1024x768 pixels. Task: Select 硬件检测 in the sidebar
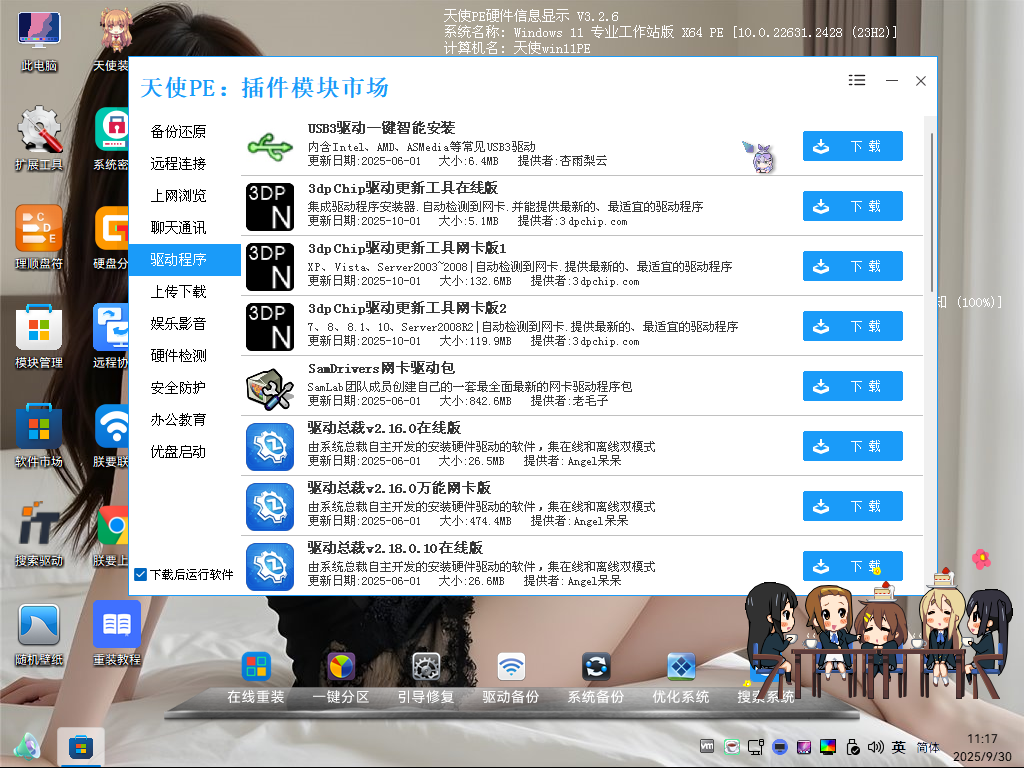click(179, 356)
